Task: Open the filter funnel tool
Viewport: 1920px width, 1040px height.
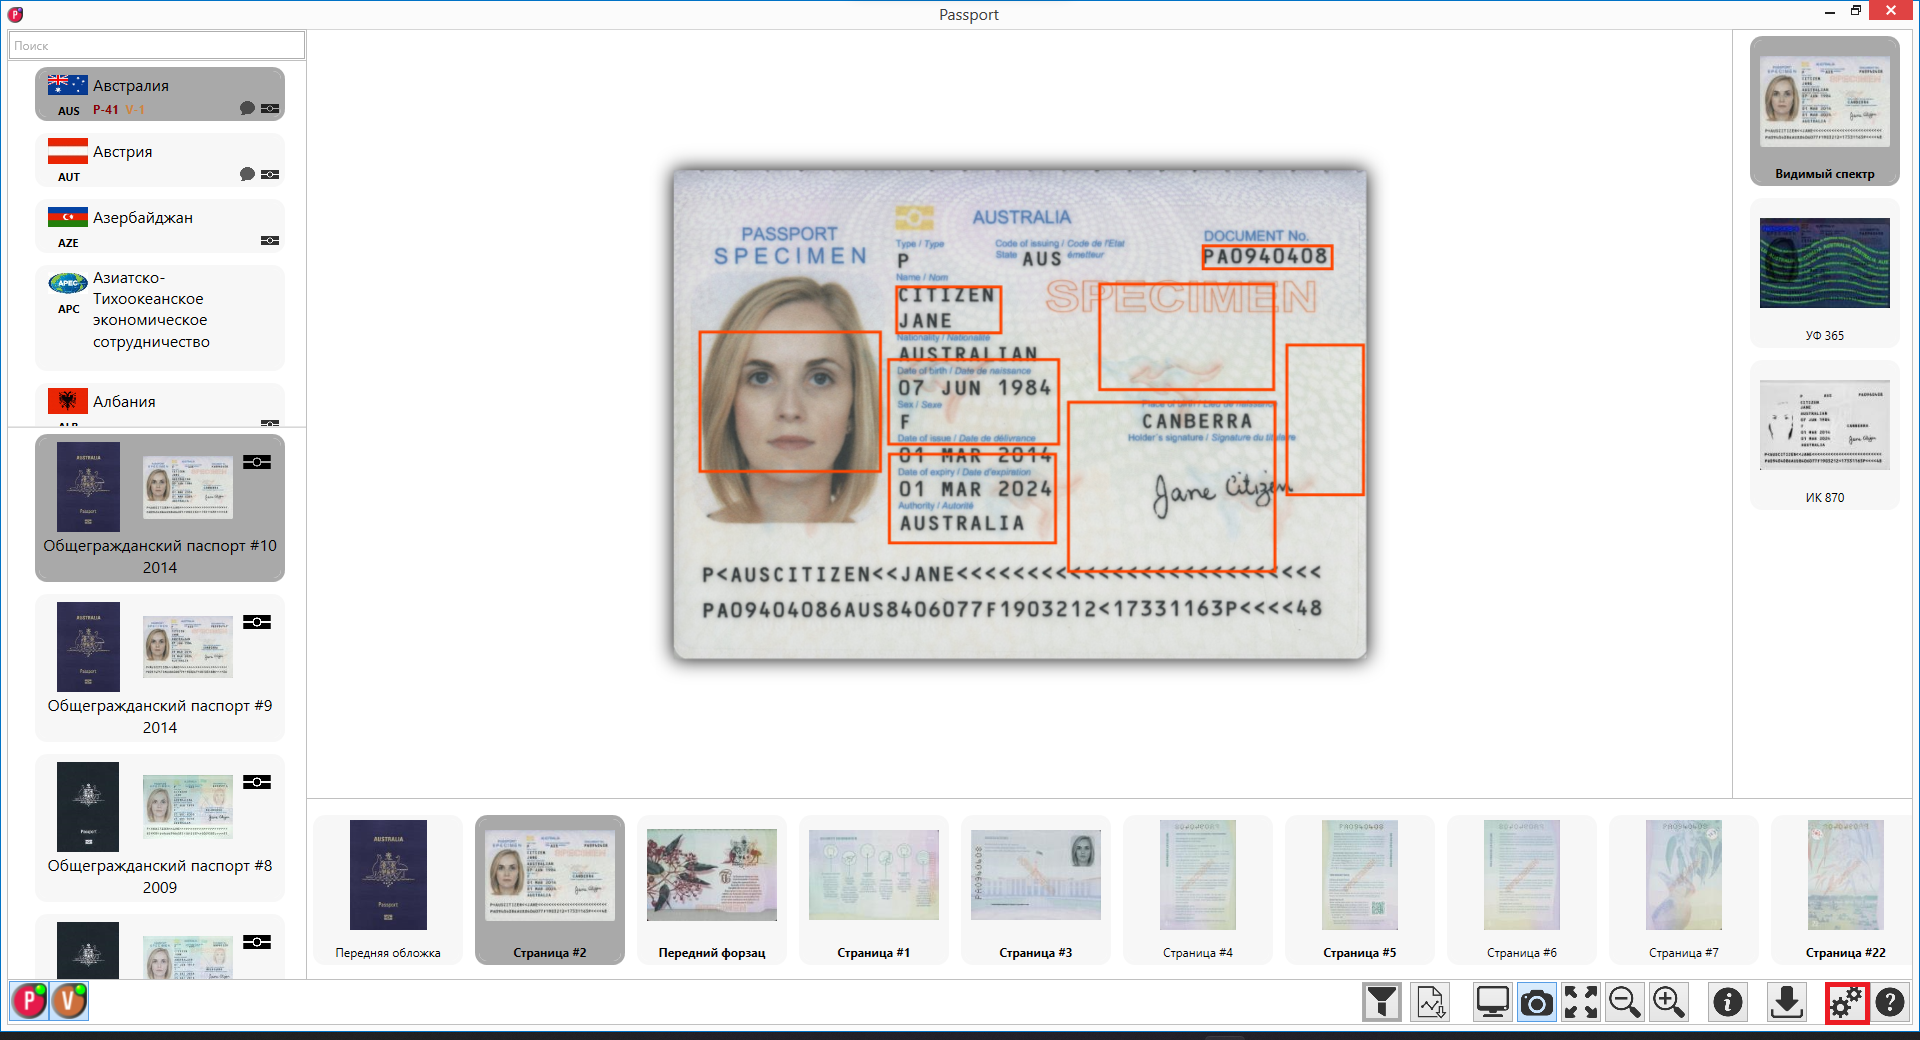Action: pyautogui.click(x=1382, y=1001)
